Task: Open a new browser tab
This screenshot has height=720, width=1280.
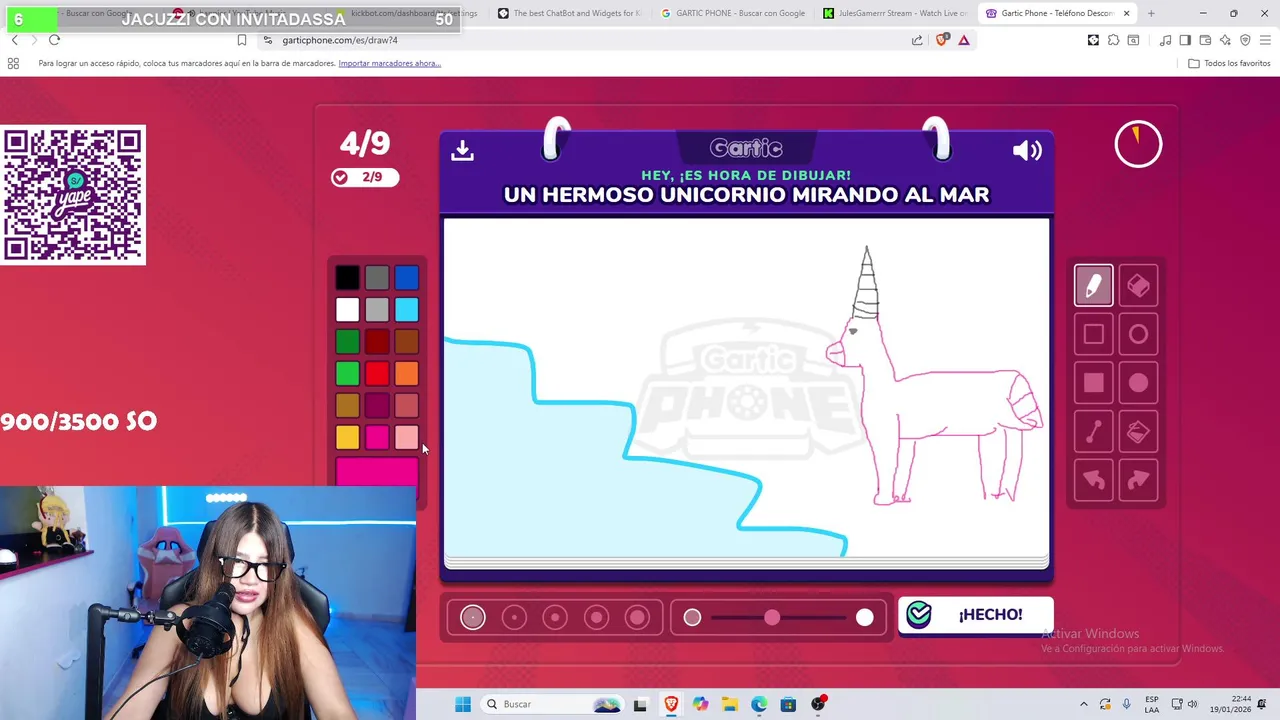Action: (1151, 13)
